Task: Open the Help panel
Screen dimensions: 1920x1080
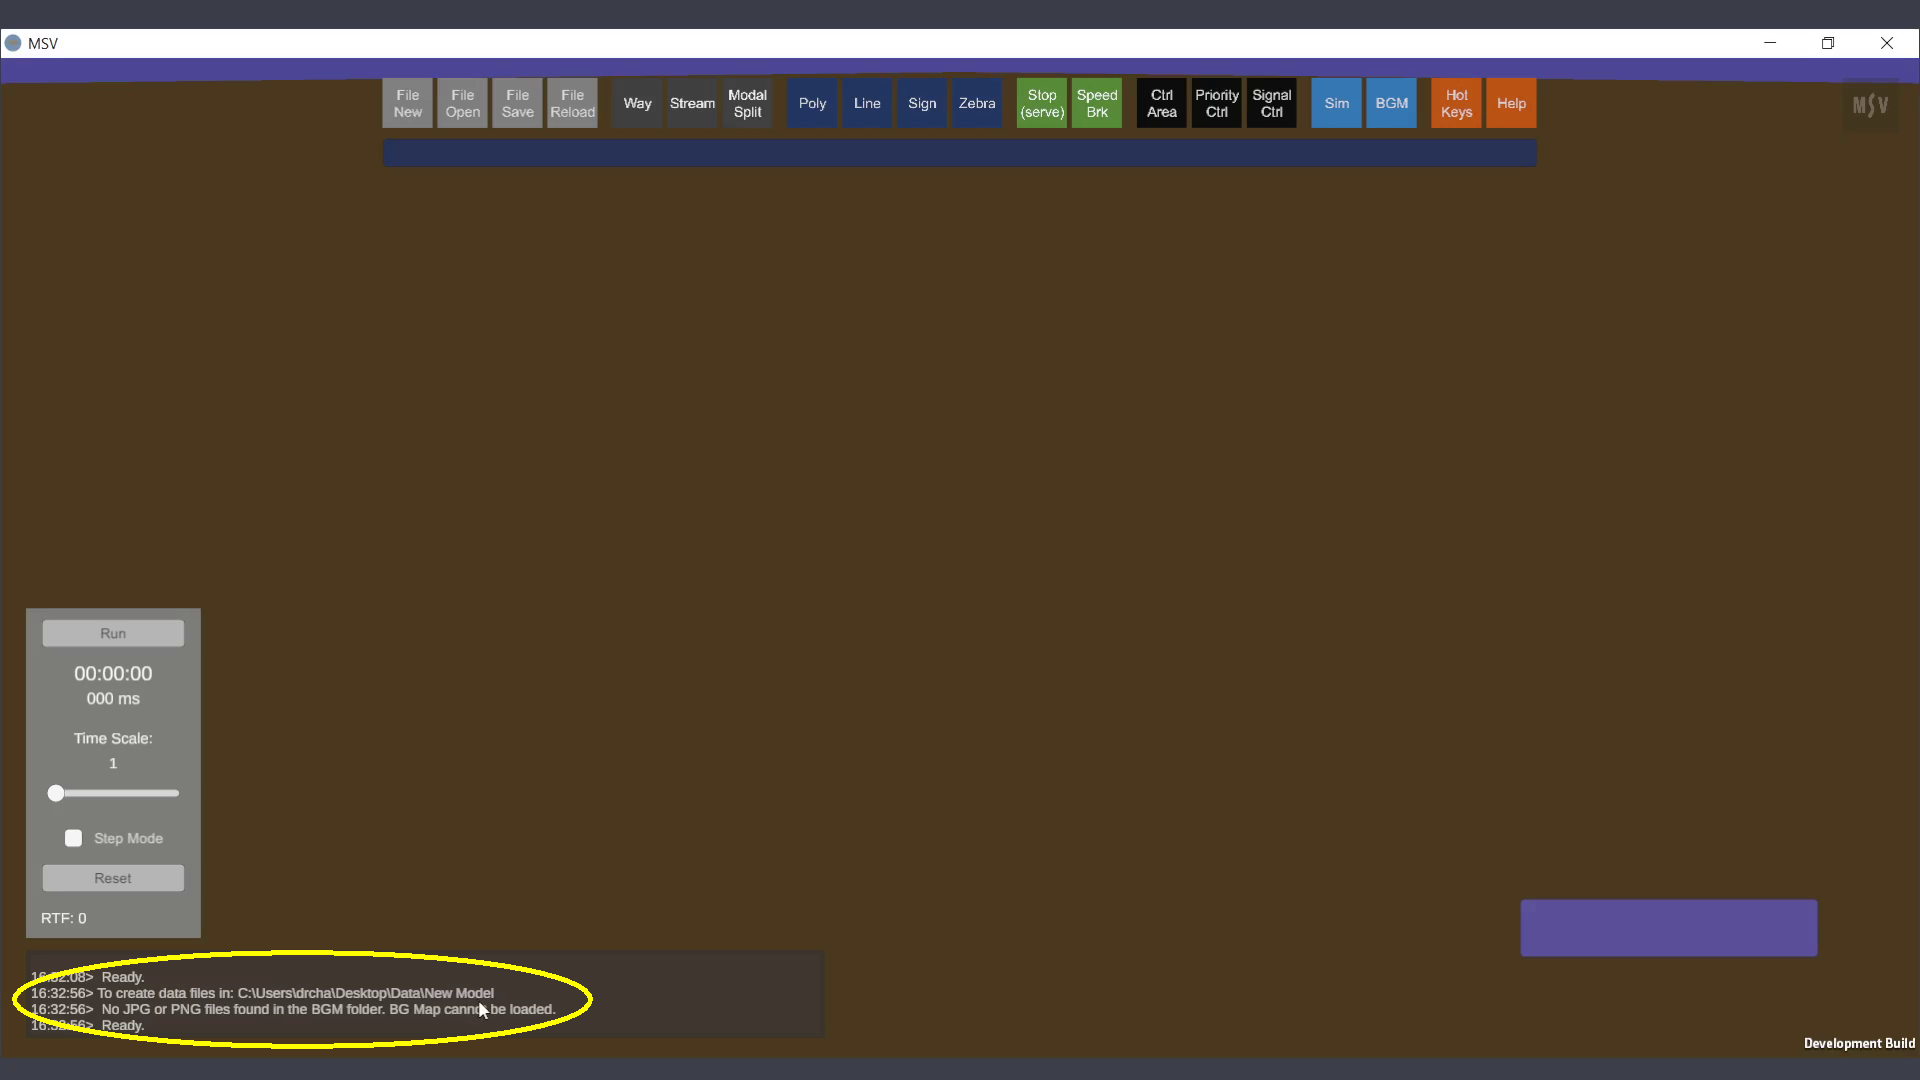Action: tap(1511, 103)
